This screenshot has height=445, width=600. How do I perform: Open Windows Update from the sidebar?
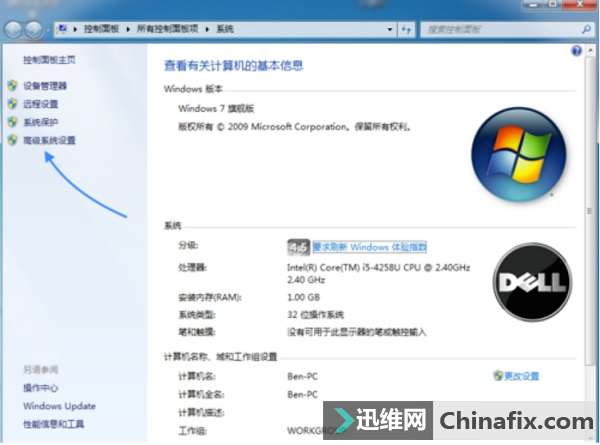coord(59,406)
